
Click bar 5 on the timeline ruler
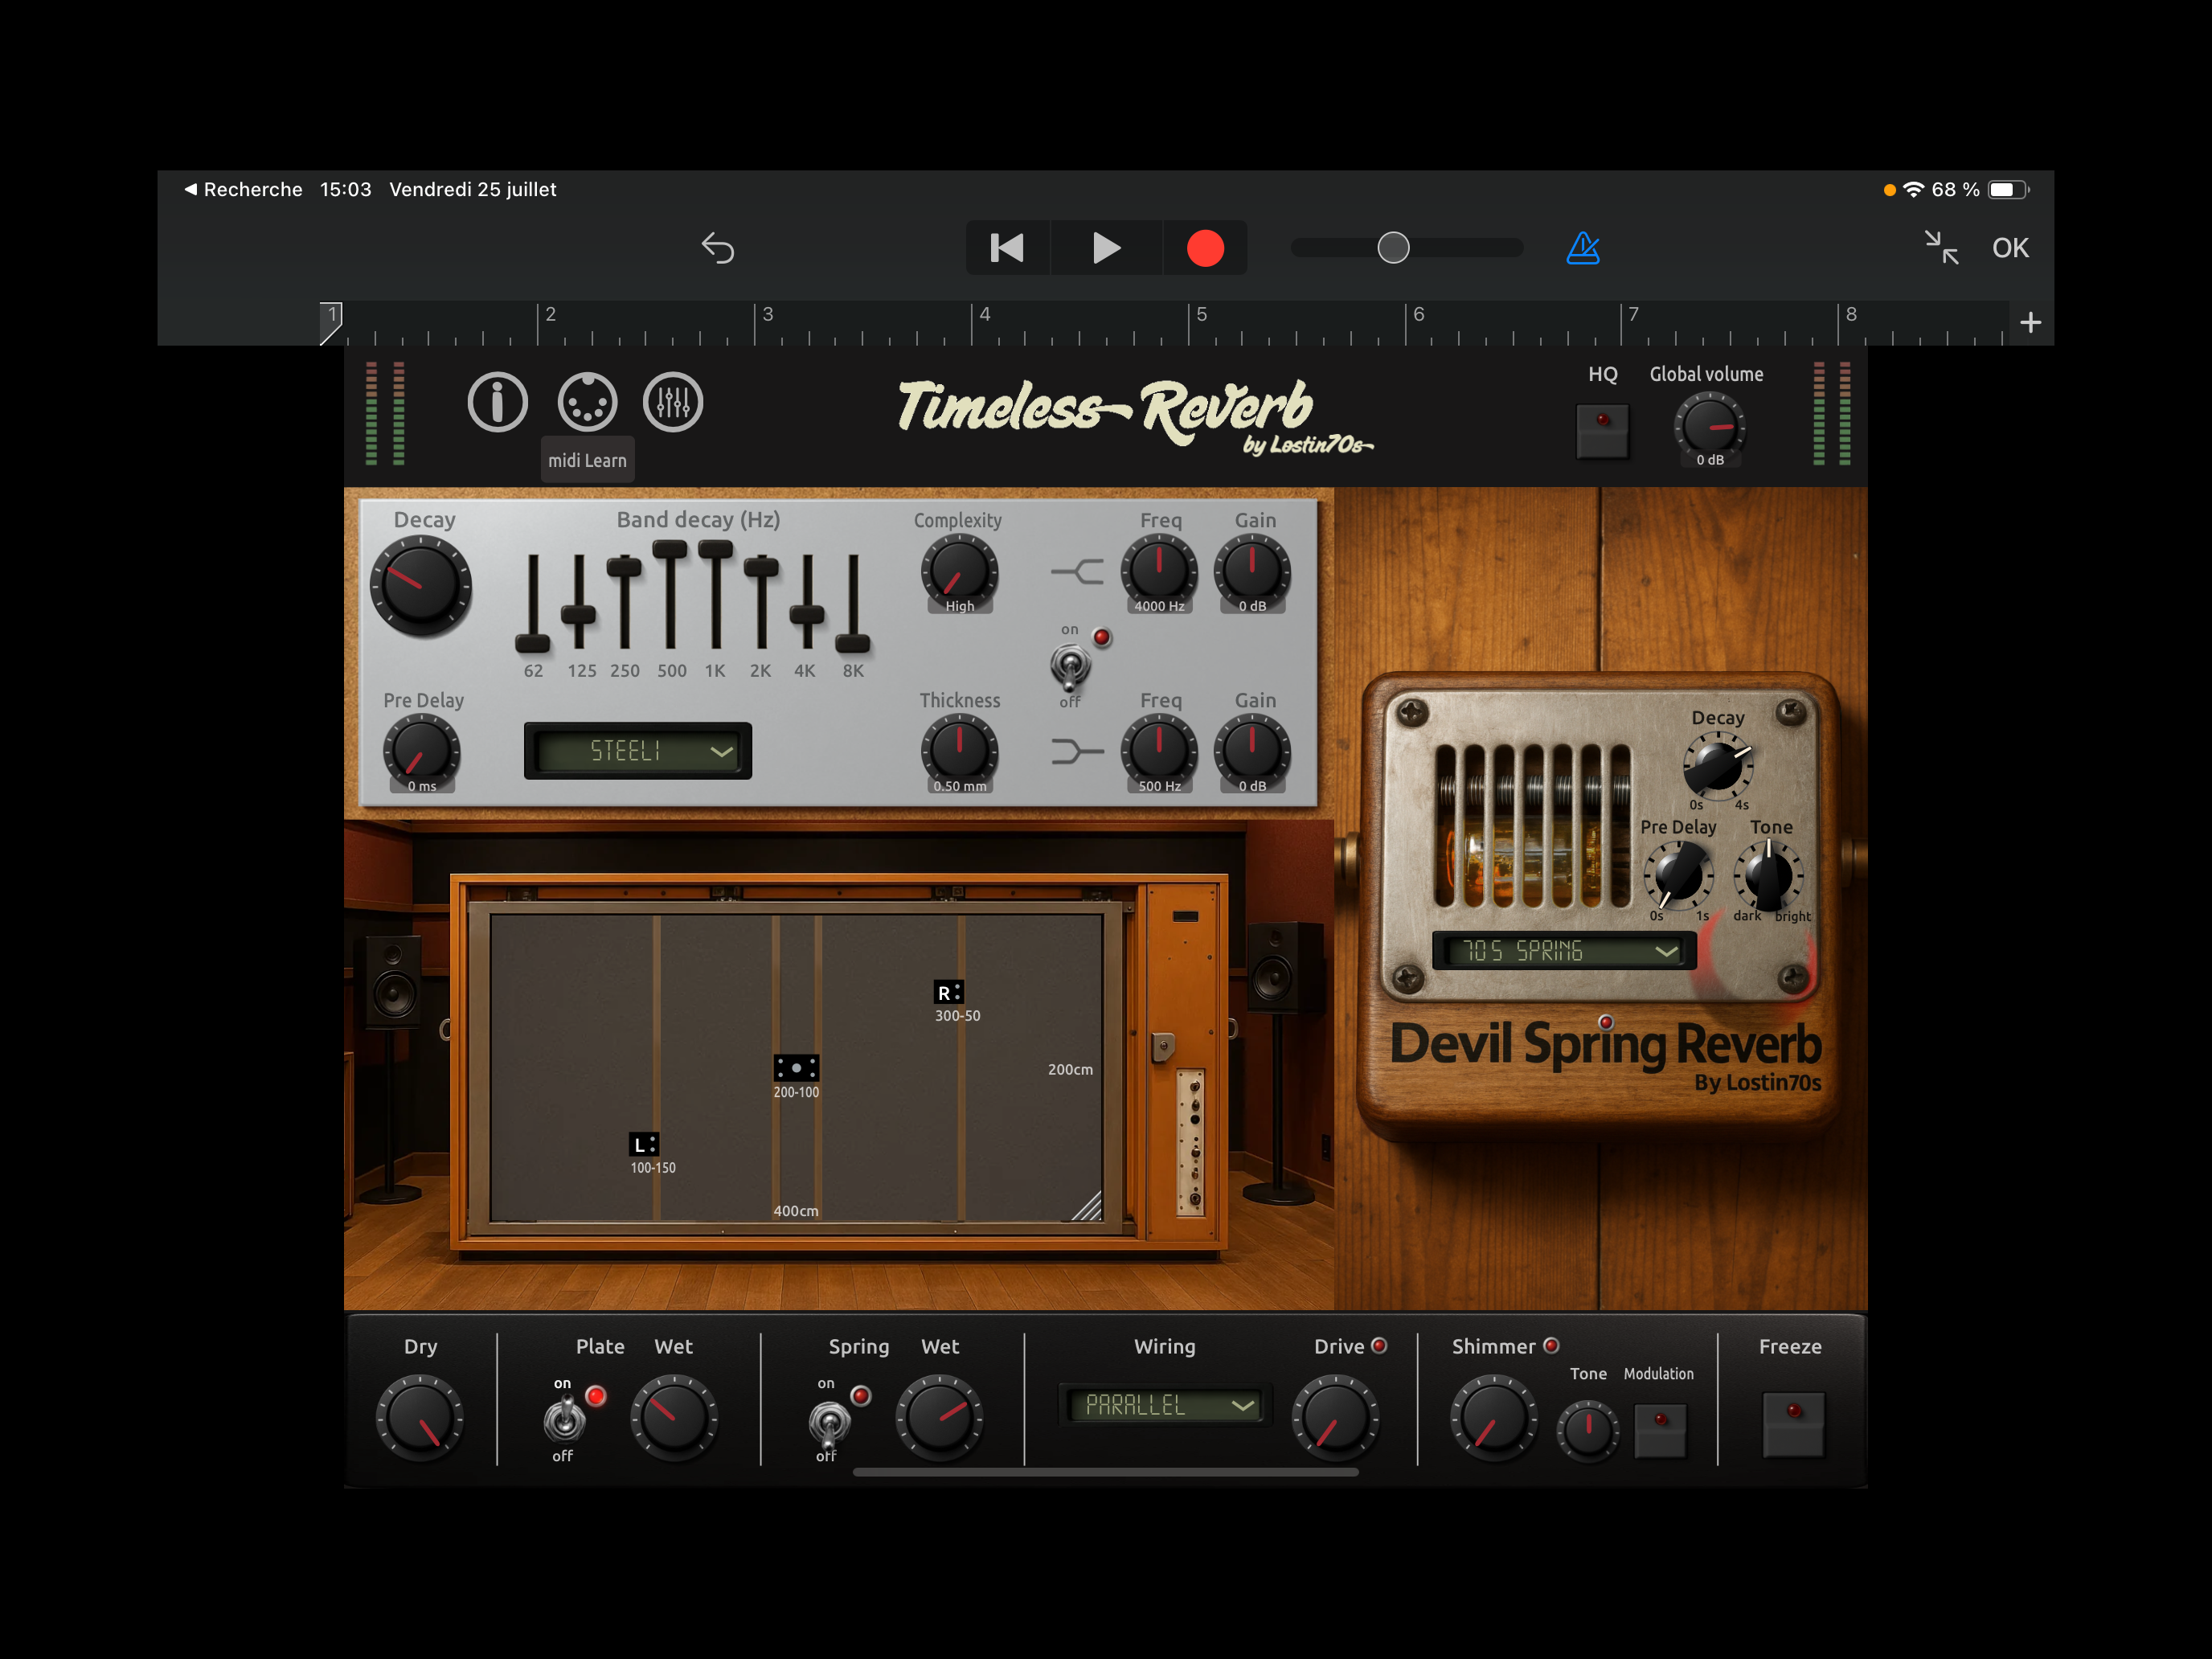tap(1201, 314)
